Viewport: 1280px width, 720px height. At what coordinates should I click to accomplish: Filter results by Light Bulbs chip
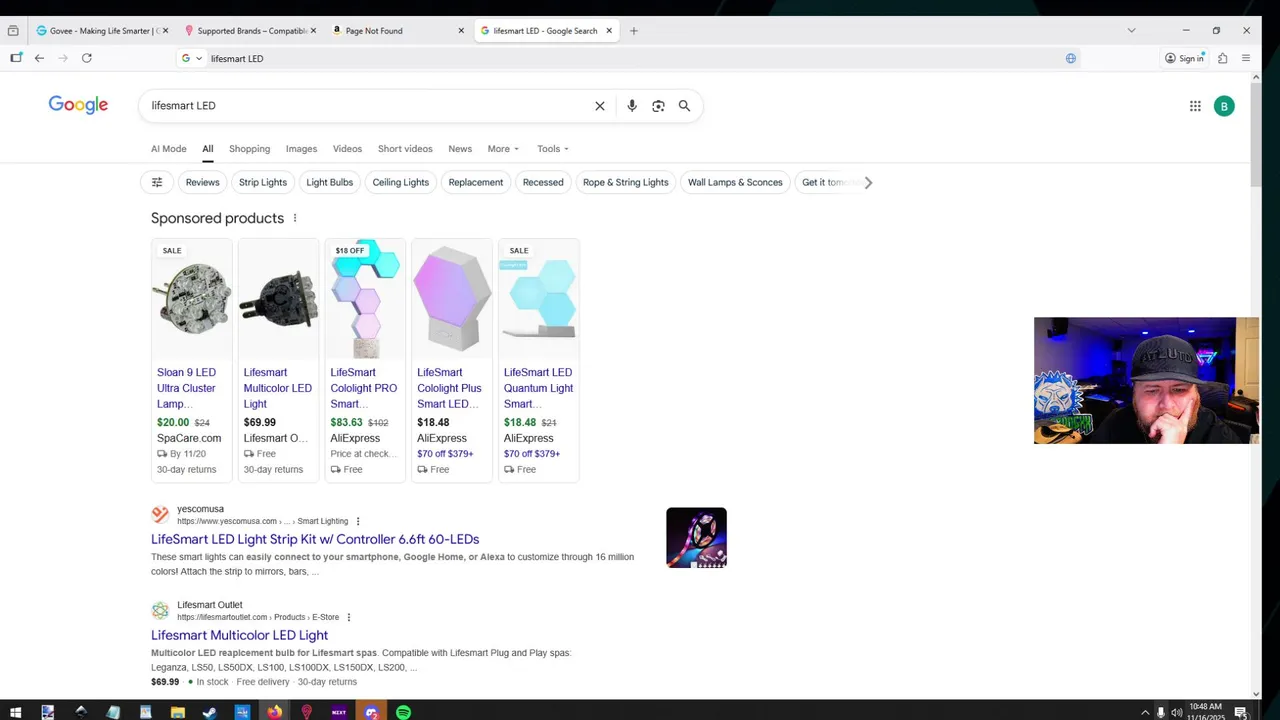[x=330, y=182]
